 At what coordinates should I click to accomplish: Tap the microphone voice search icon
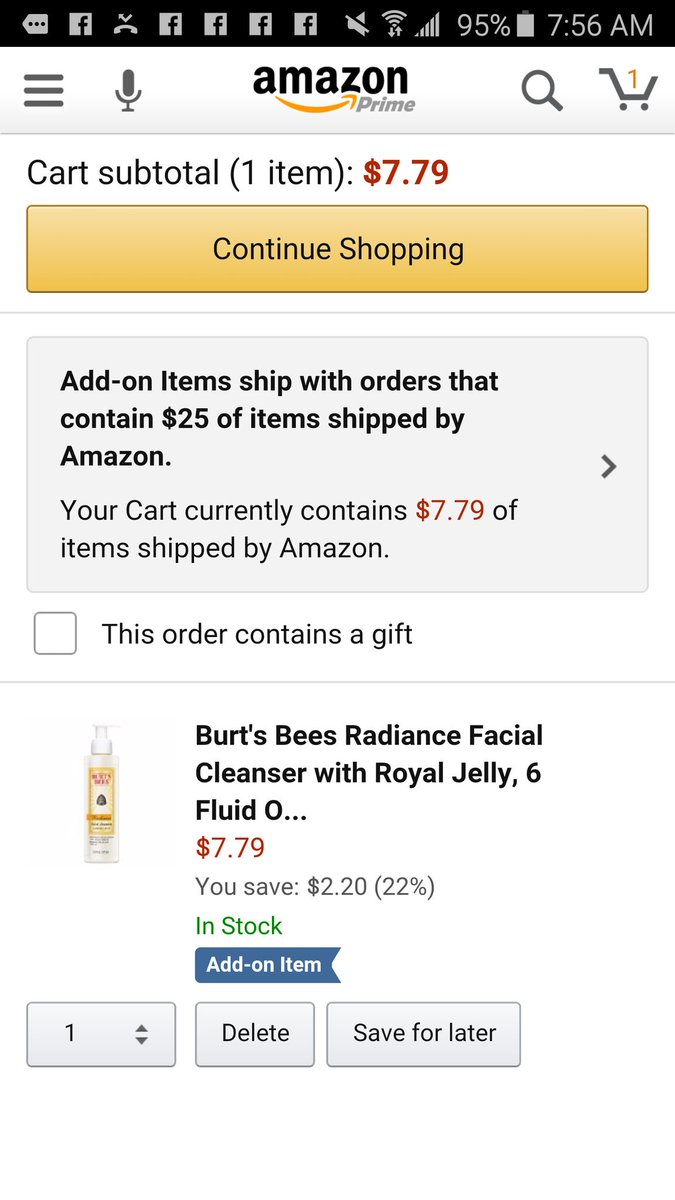(127, 91)
